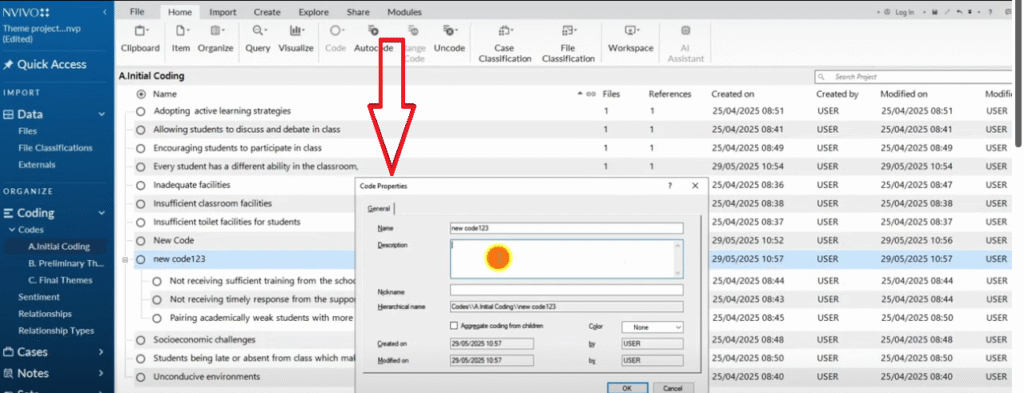Switch to the Explore ribbon tab

tap(313, 12)
